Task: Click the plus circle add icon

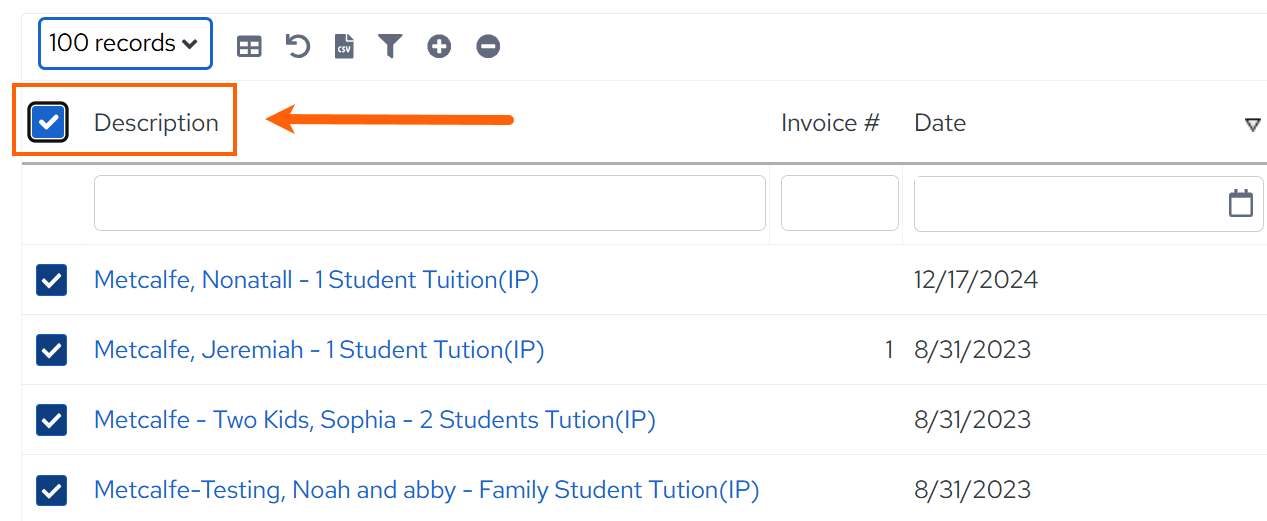Action: coord(439,46)
